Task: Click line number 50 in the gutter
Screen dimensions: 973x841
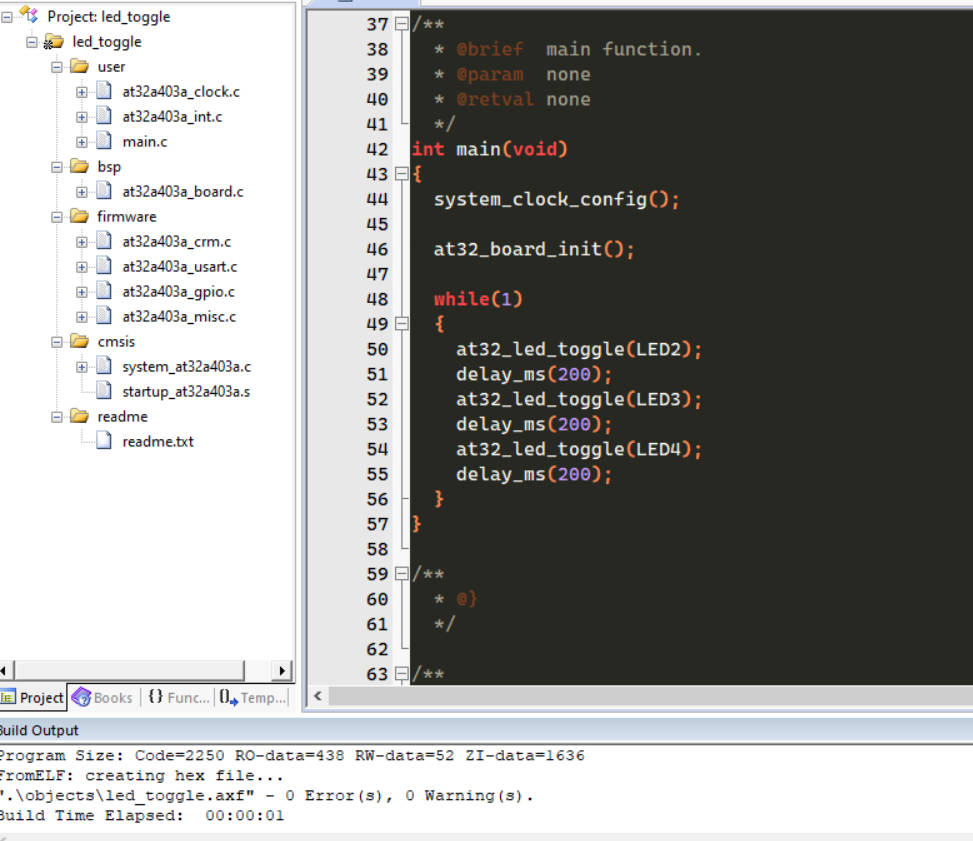Action: click(x=377, y=349)
